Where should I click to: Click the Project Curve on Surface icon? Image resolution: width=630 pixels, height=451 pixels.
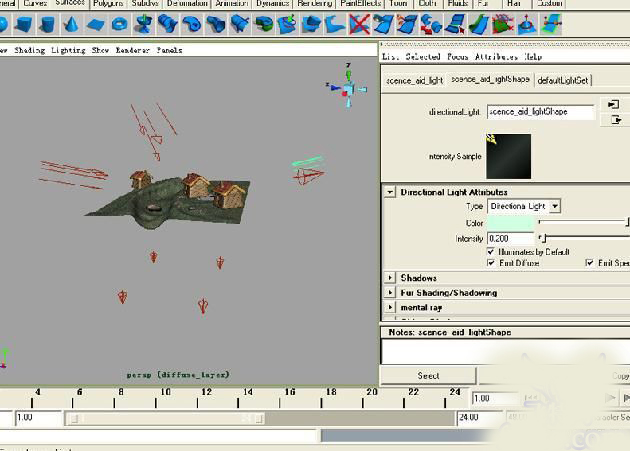[x=382, y=24]
